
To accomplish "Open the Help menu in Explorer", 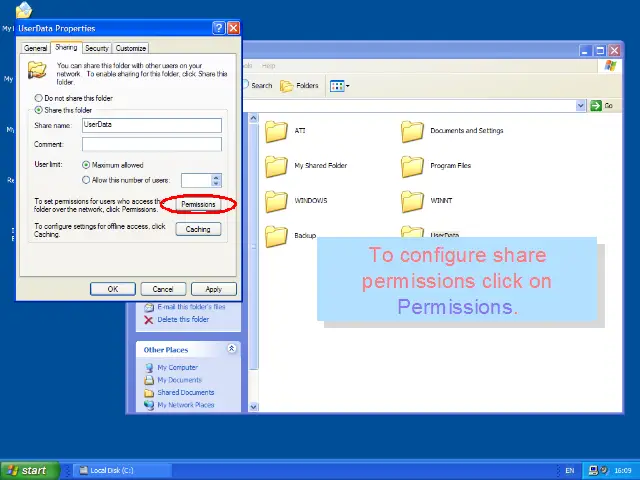I will (x=268, y=66).
